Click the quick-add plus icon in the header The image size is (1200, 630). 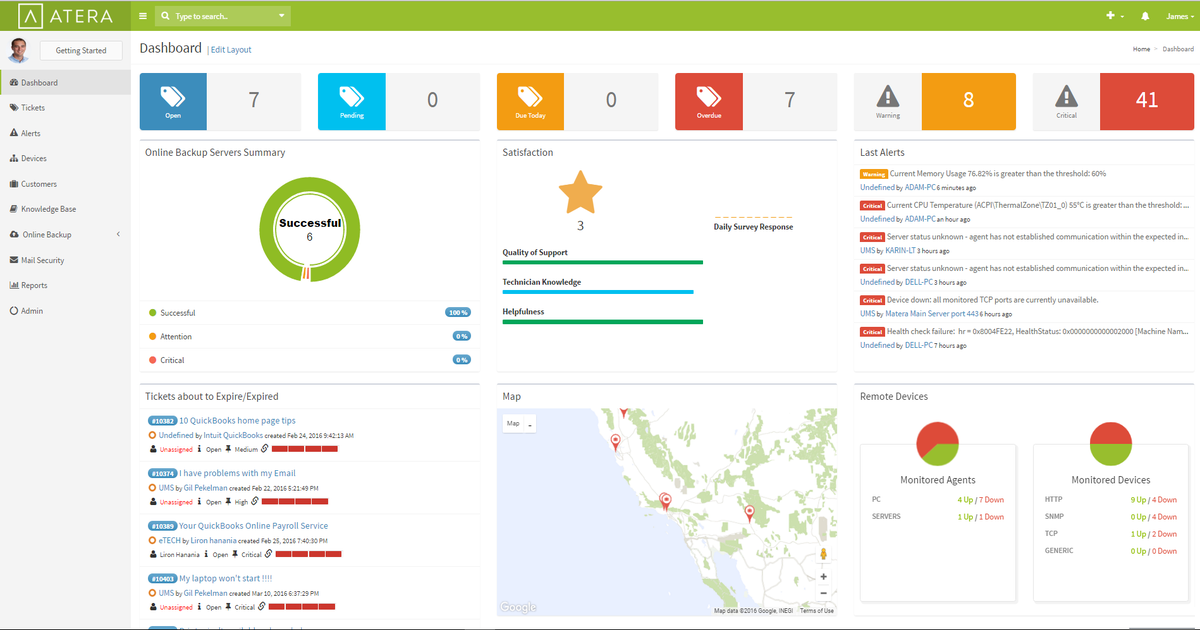[1111, 15]
